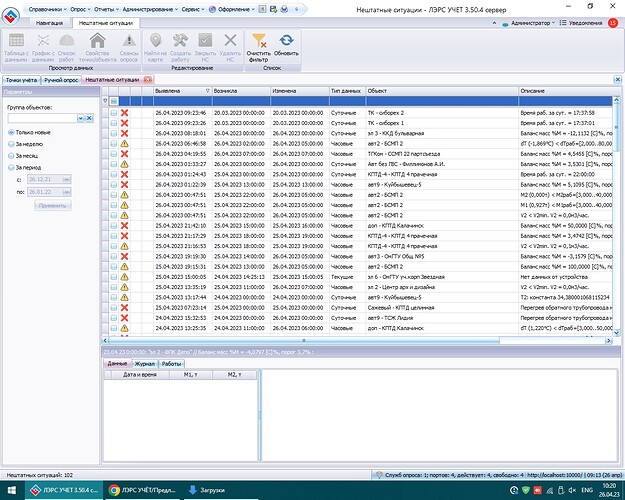Image resolution: width=625 pixels, height=500 pixels.
Task: Switch to the Ручной опрос tab
Action: [61, 80]
